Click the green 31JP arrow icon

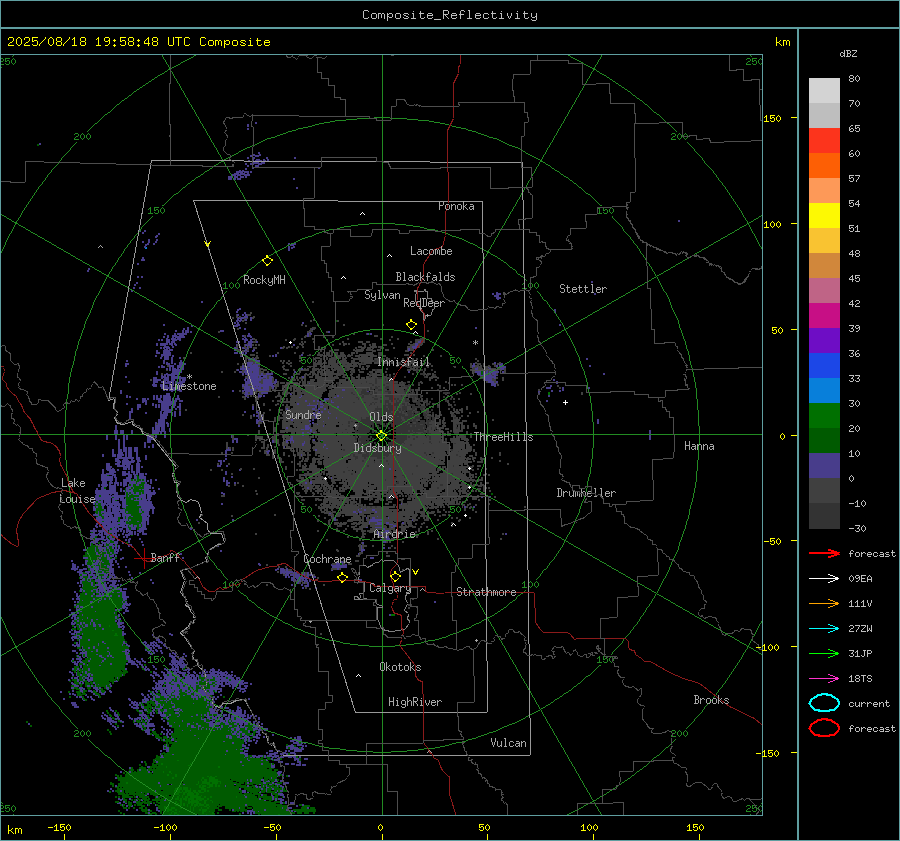(824, 653)
